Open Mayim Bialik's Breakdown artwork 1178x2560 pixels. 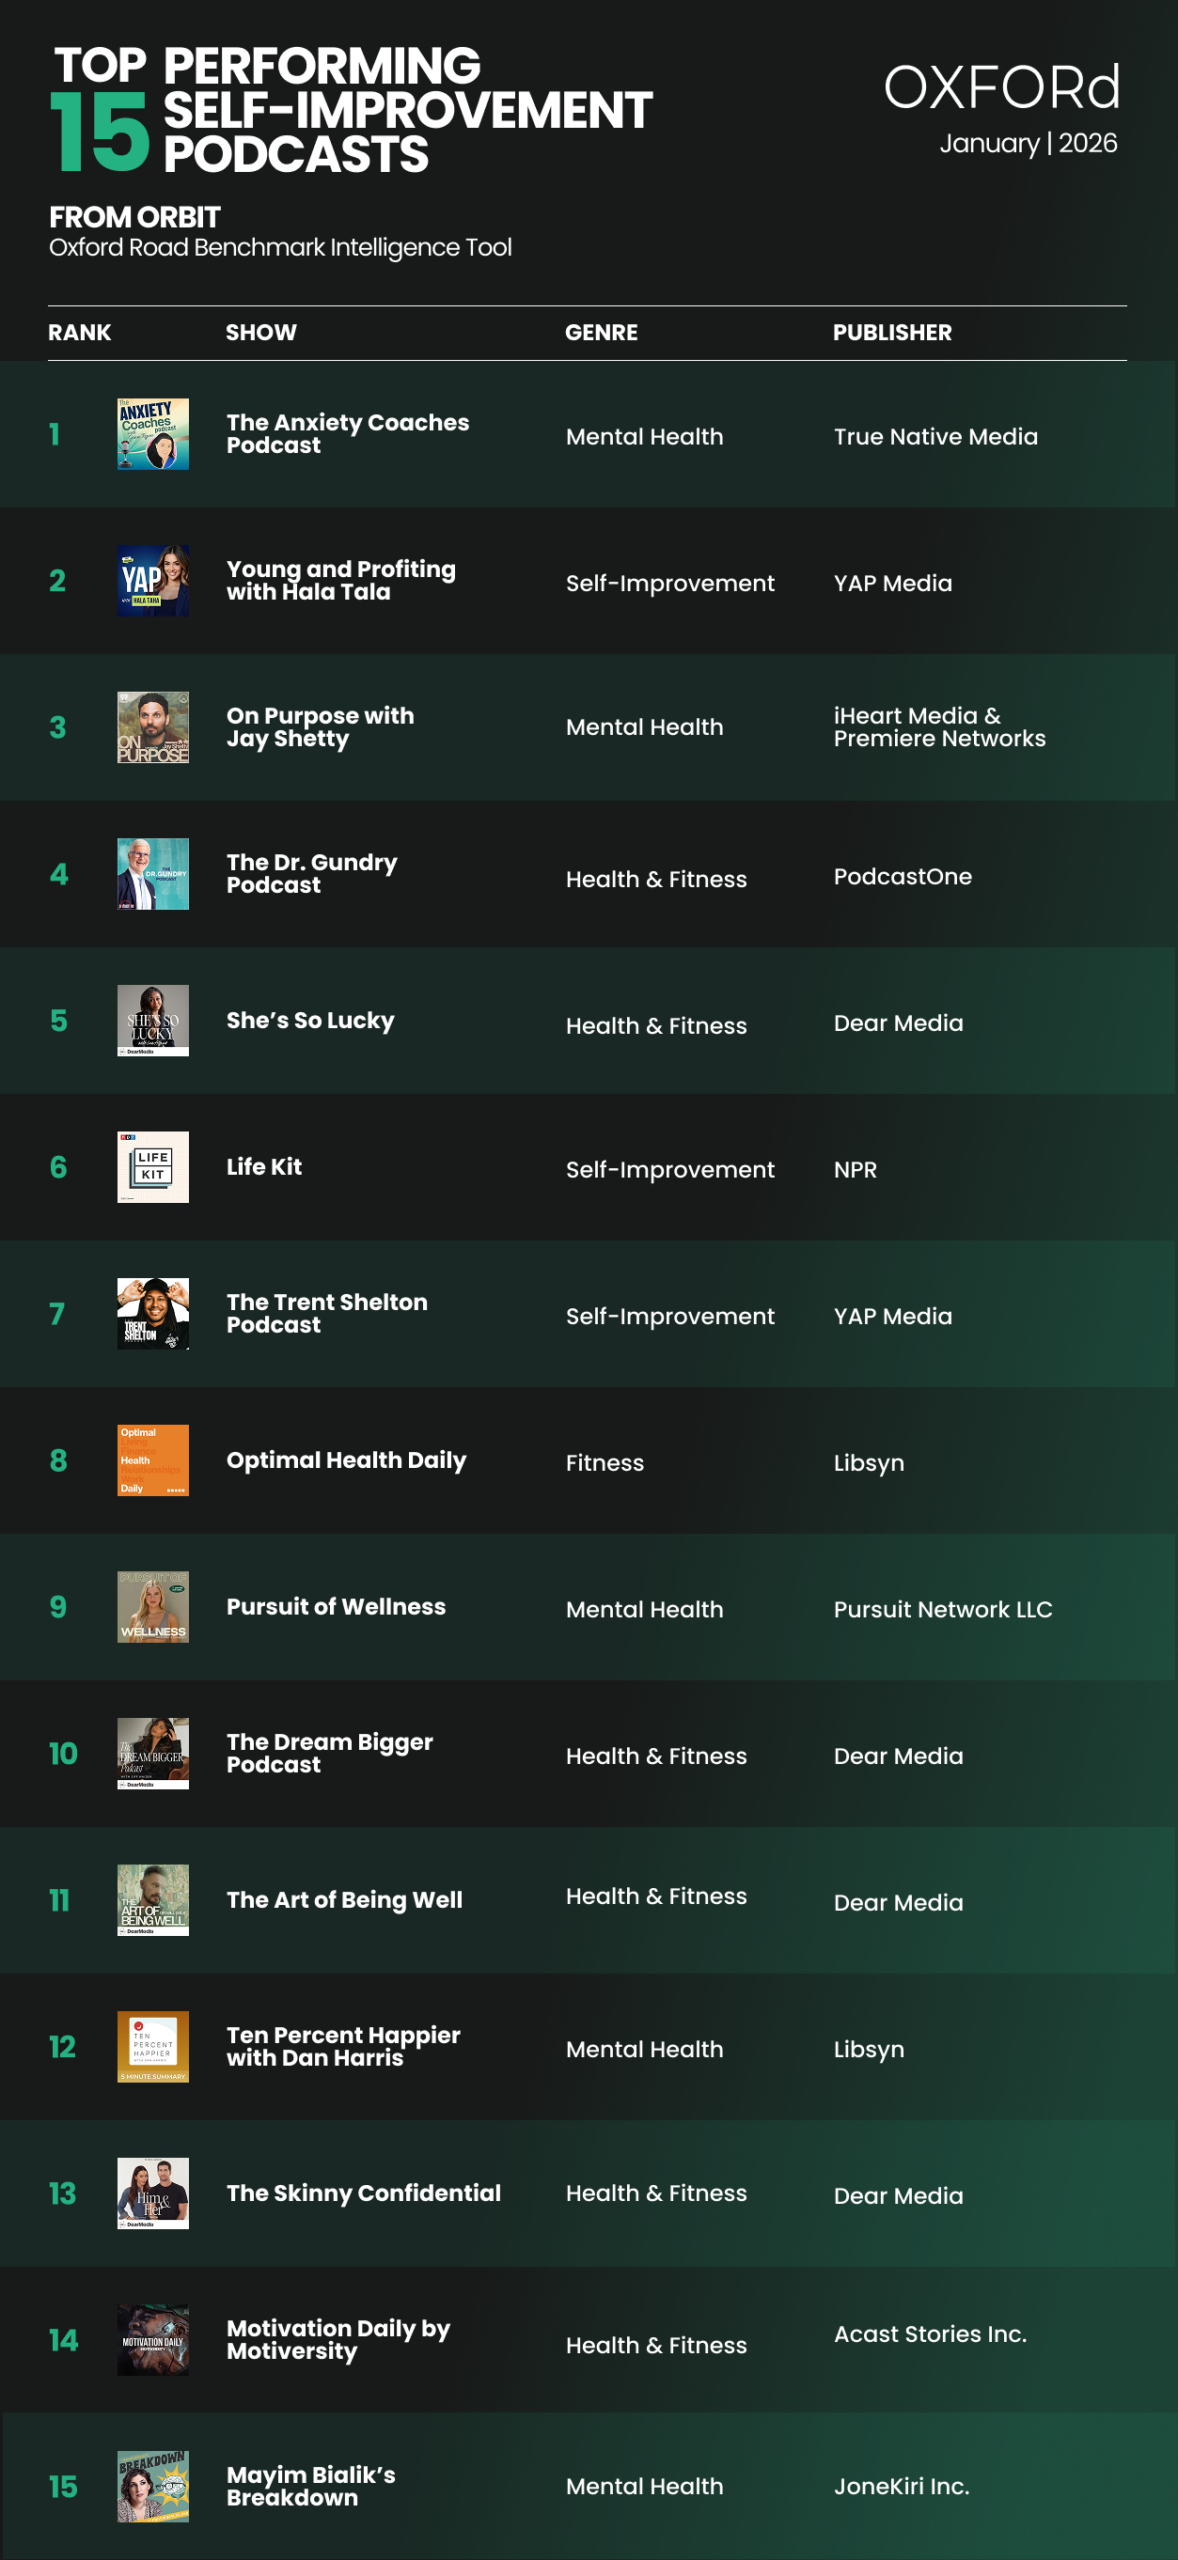[x=153, y=2486]
